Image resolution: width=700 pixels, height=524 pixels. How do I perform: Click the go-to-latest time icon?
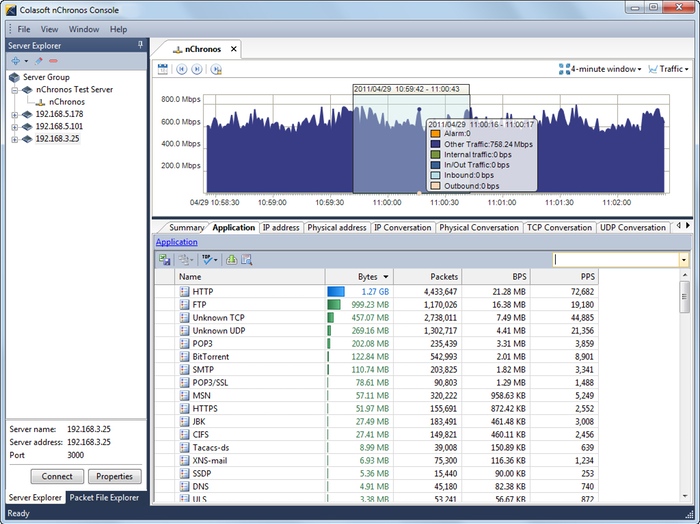pyautogui.click(x=217, y=69)
